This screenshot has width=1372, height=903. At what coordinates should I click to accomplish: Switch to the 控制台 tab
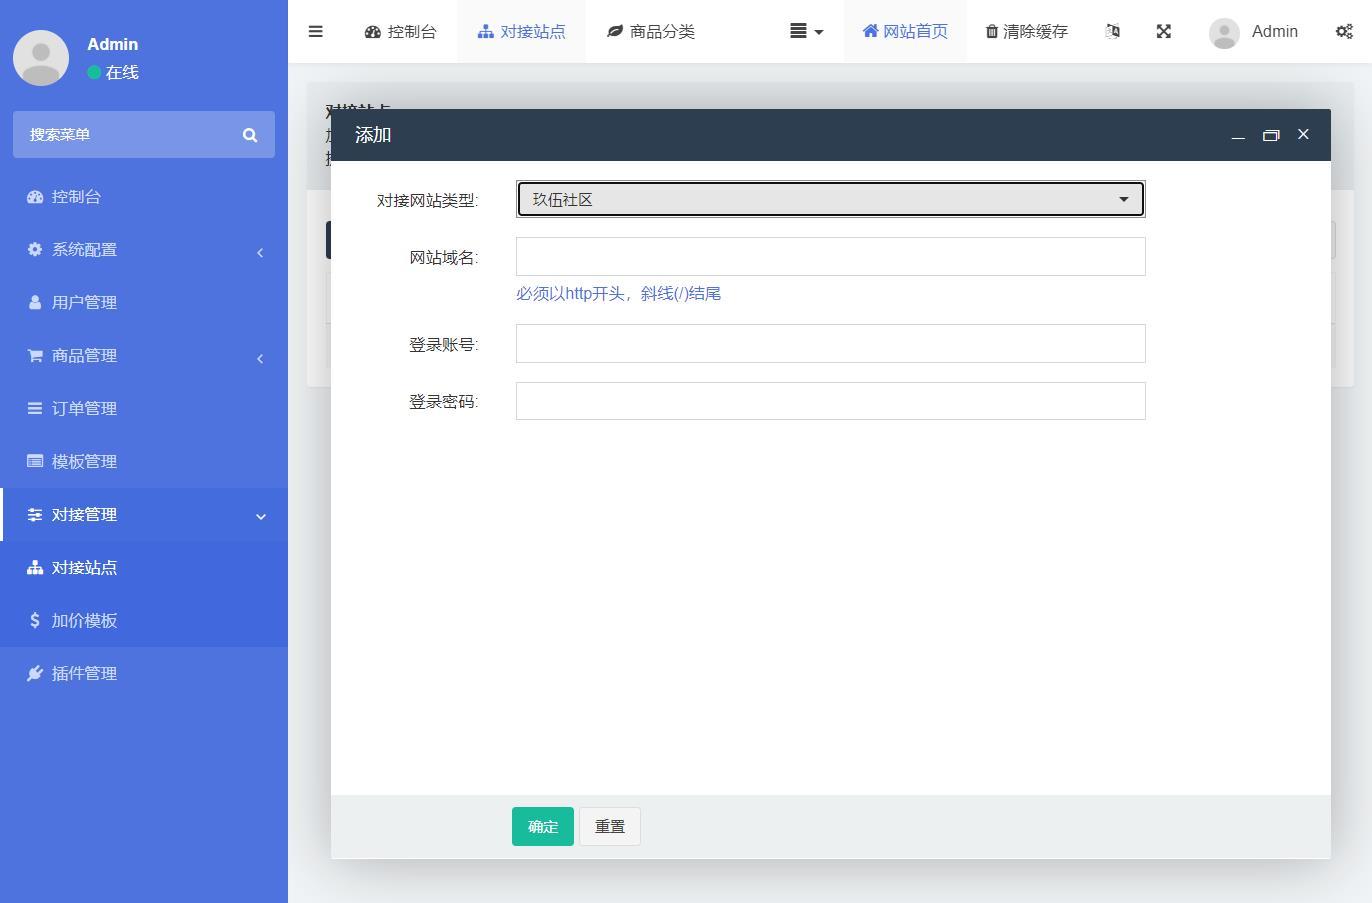pyautogui.click(x=400, y=31)
